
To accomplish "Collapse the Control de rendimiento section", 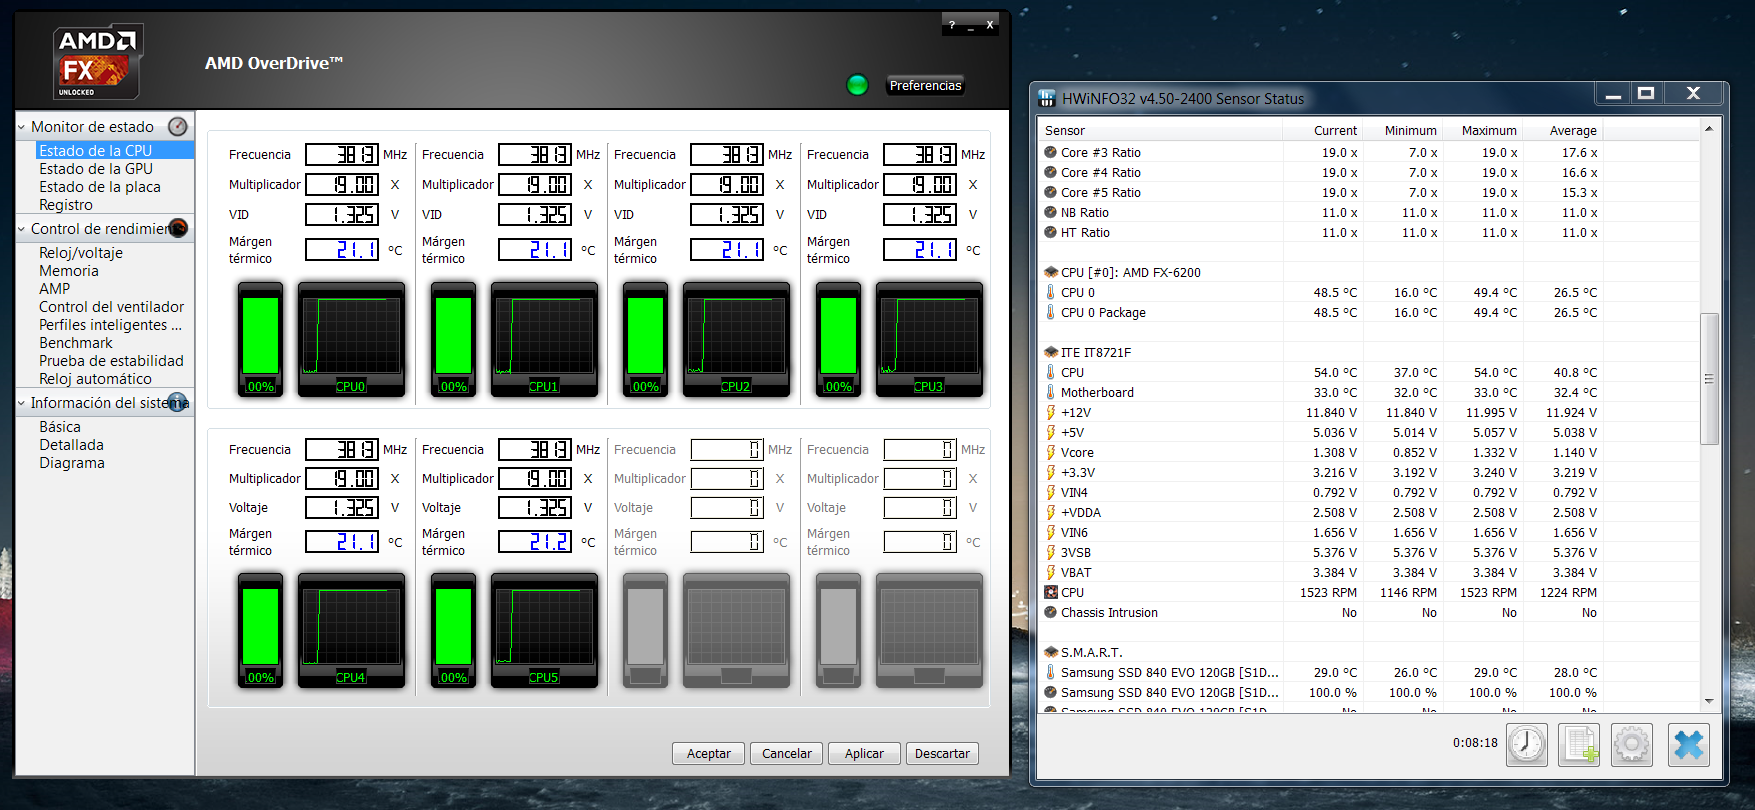I will [22, 229].
